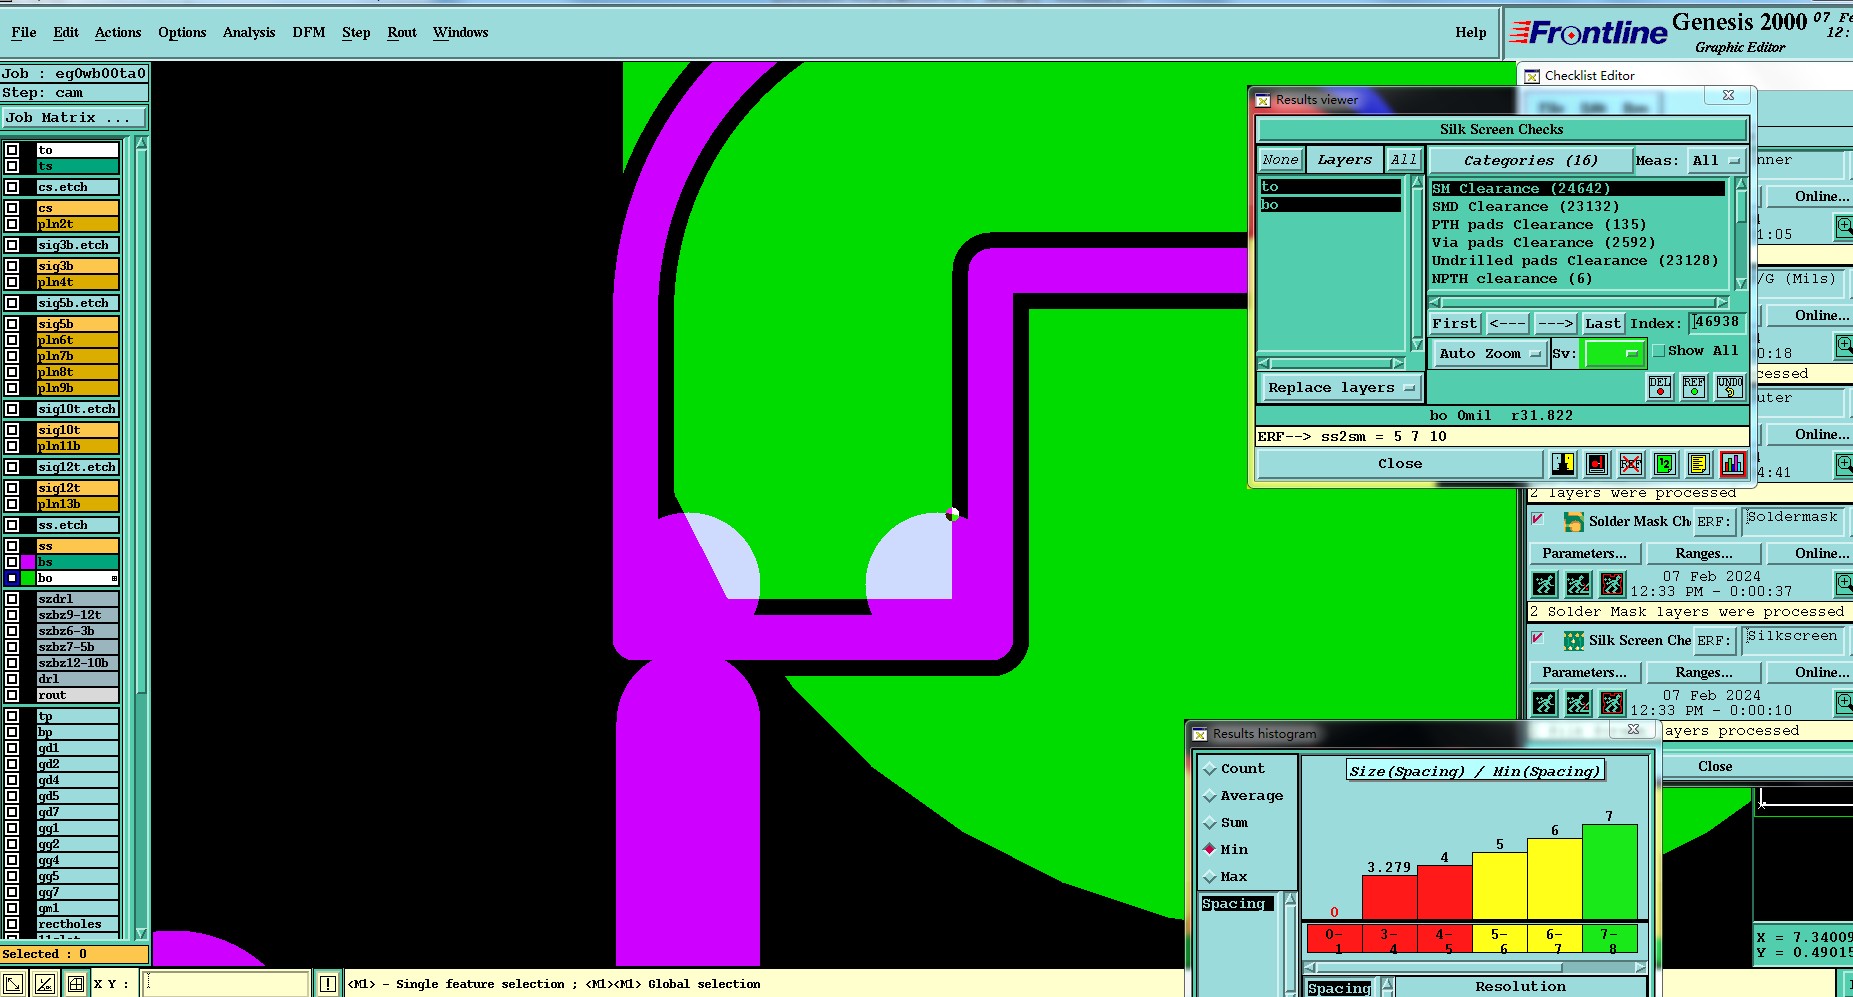Click the Index input field showing 46938
This screenshot has height=997, width=1853.
point(1717,322)
